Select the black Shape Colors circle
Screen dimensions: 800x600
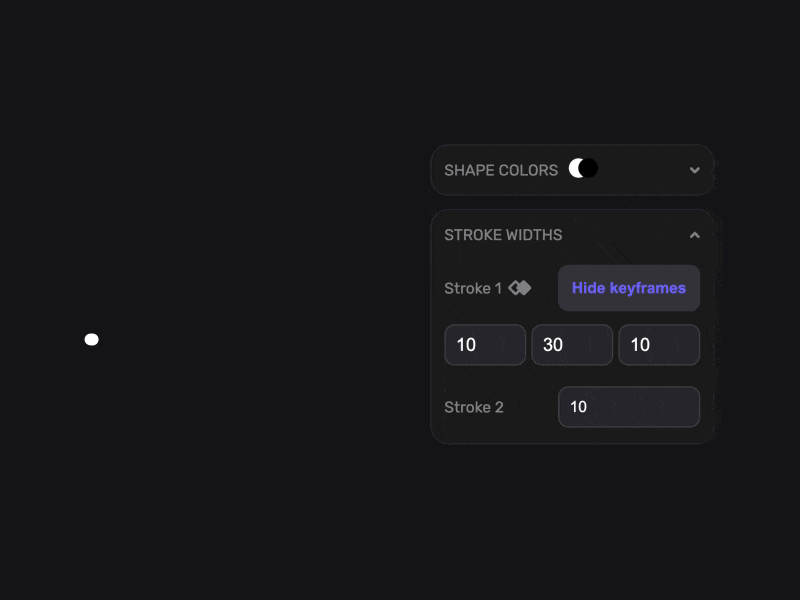click(x=588, y=168)
